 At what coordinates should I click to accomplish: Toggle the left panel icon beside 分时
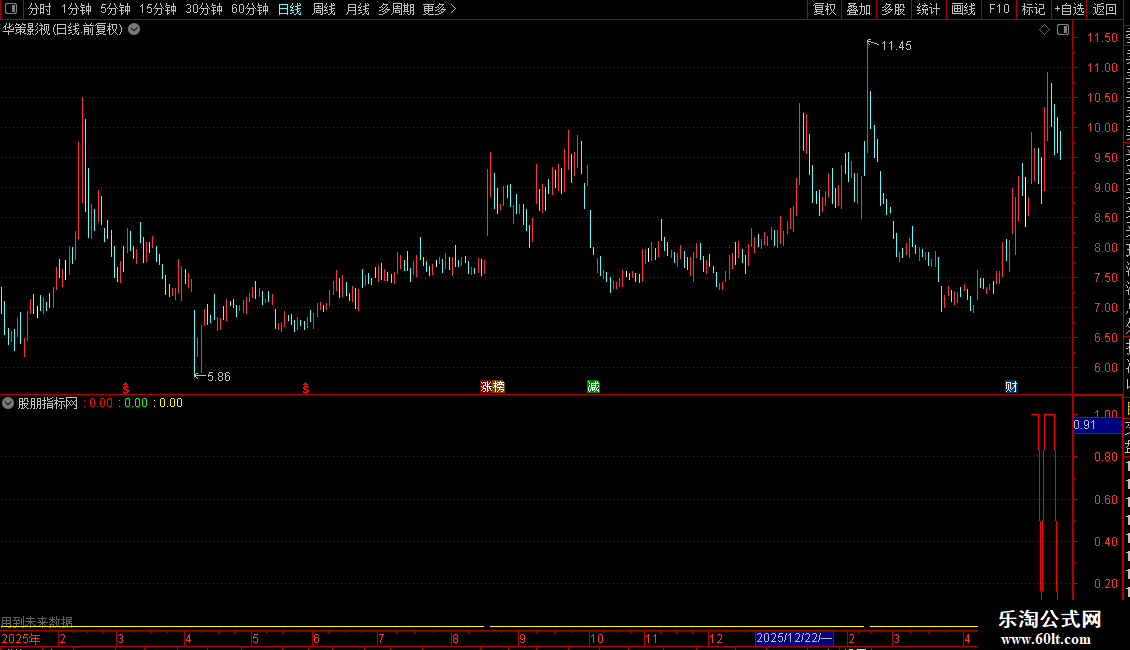(x=11, y=9)
